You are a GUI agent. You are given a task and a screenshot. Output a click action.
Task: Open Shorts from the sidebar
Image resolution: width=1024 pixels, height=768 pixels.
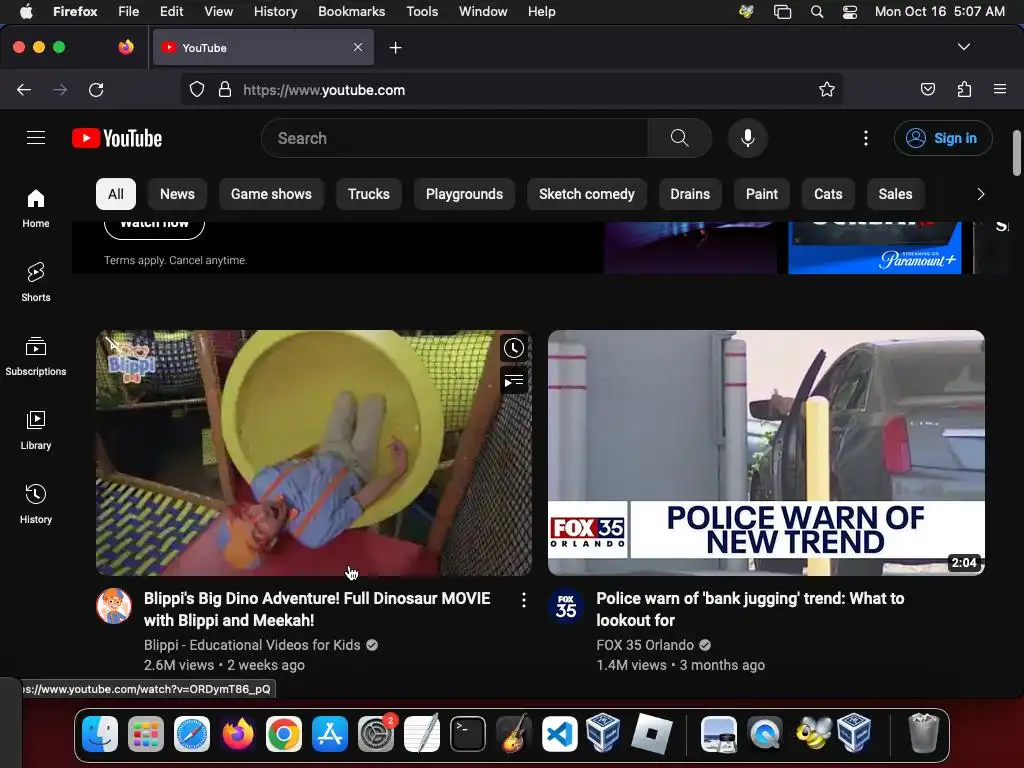point(36,282)
